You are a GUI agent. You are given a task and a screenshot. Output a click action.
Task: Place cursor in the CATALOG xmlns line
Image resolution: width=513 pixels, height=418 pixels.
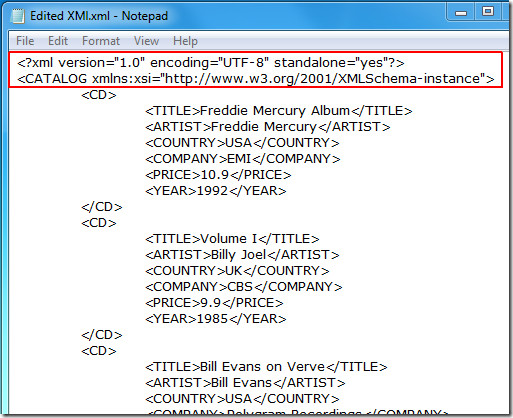coord(256,79)
